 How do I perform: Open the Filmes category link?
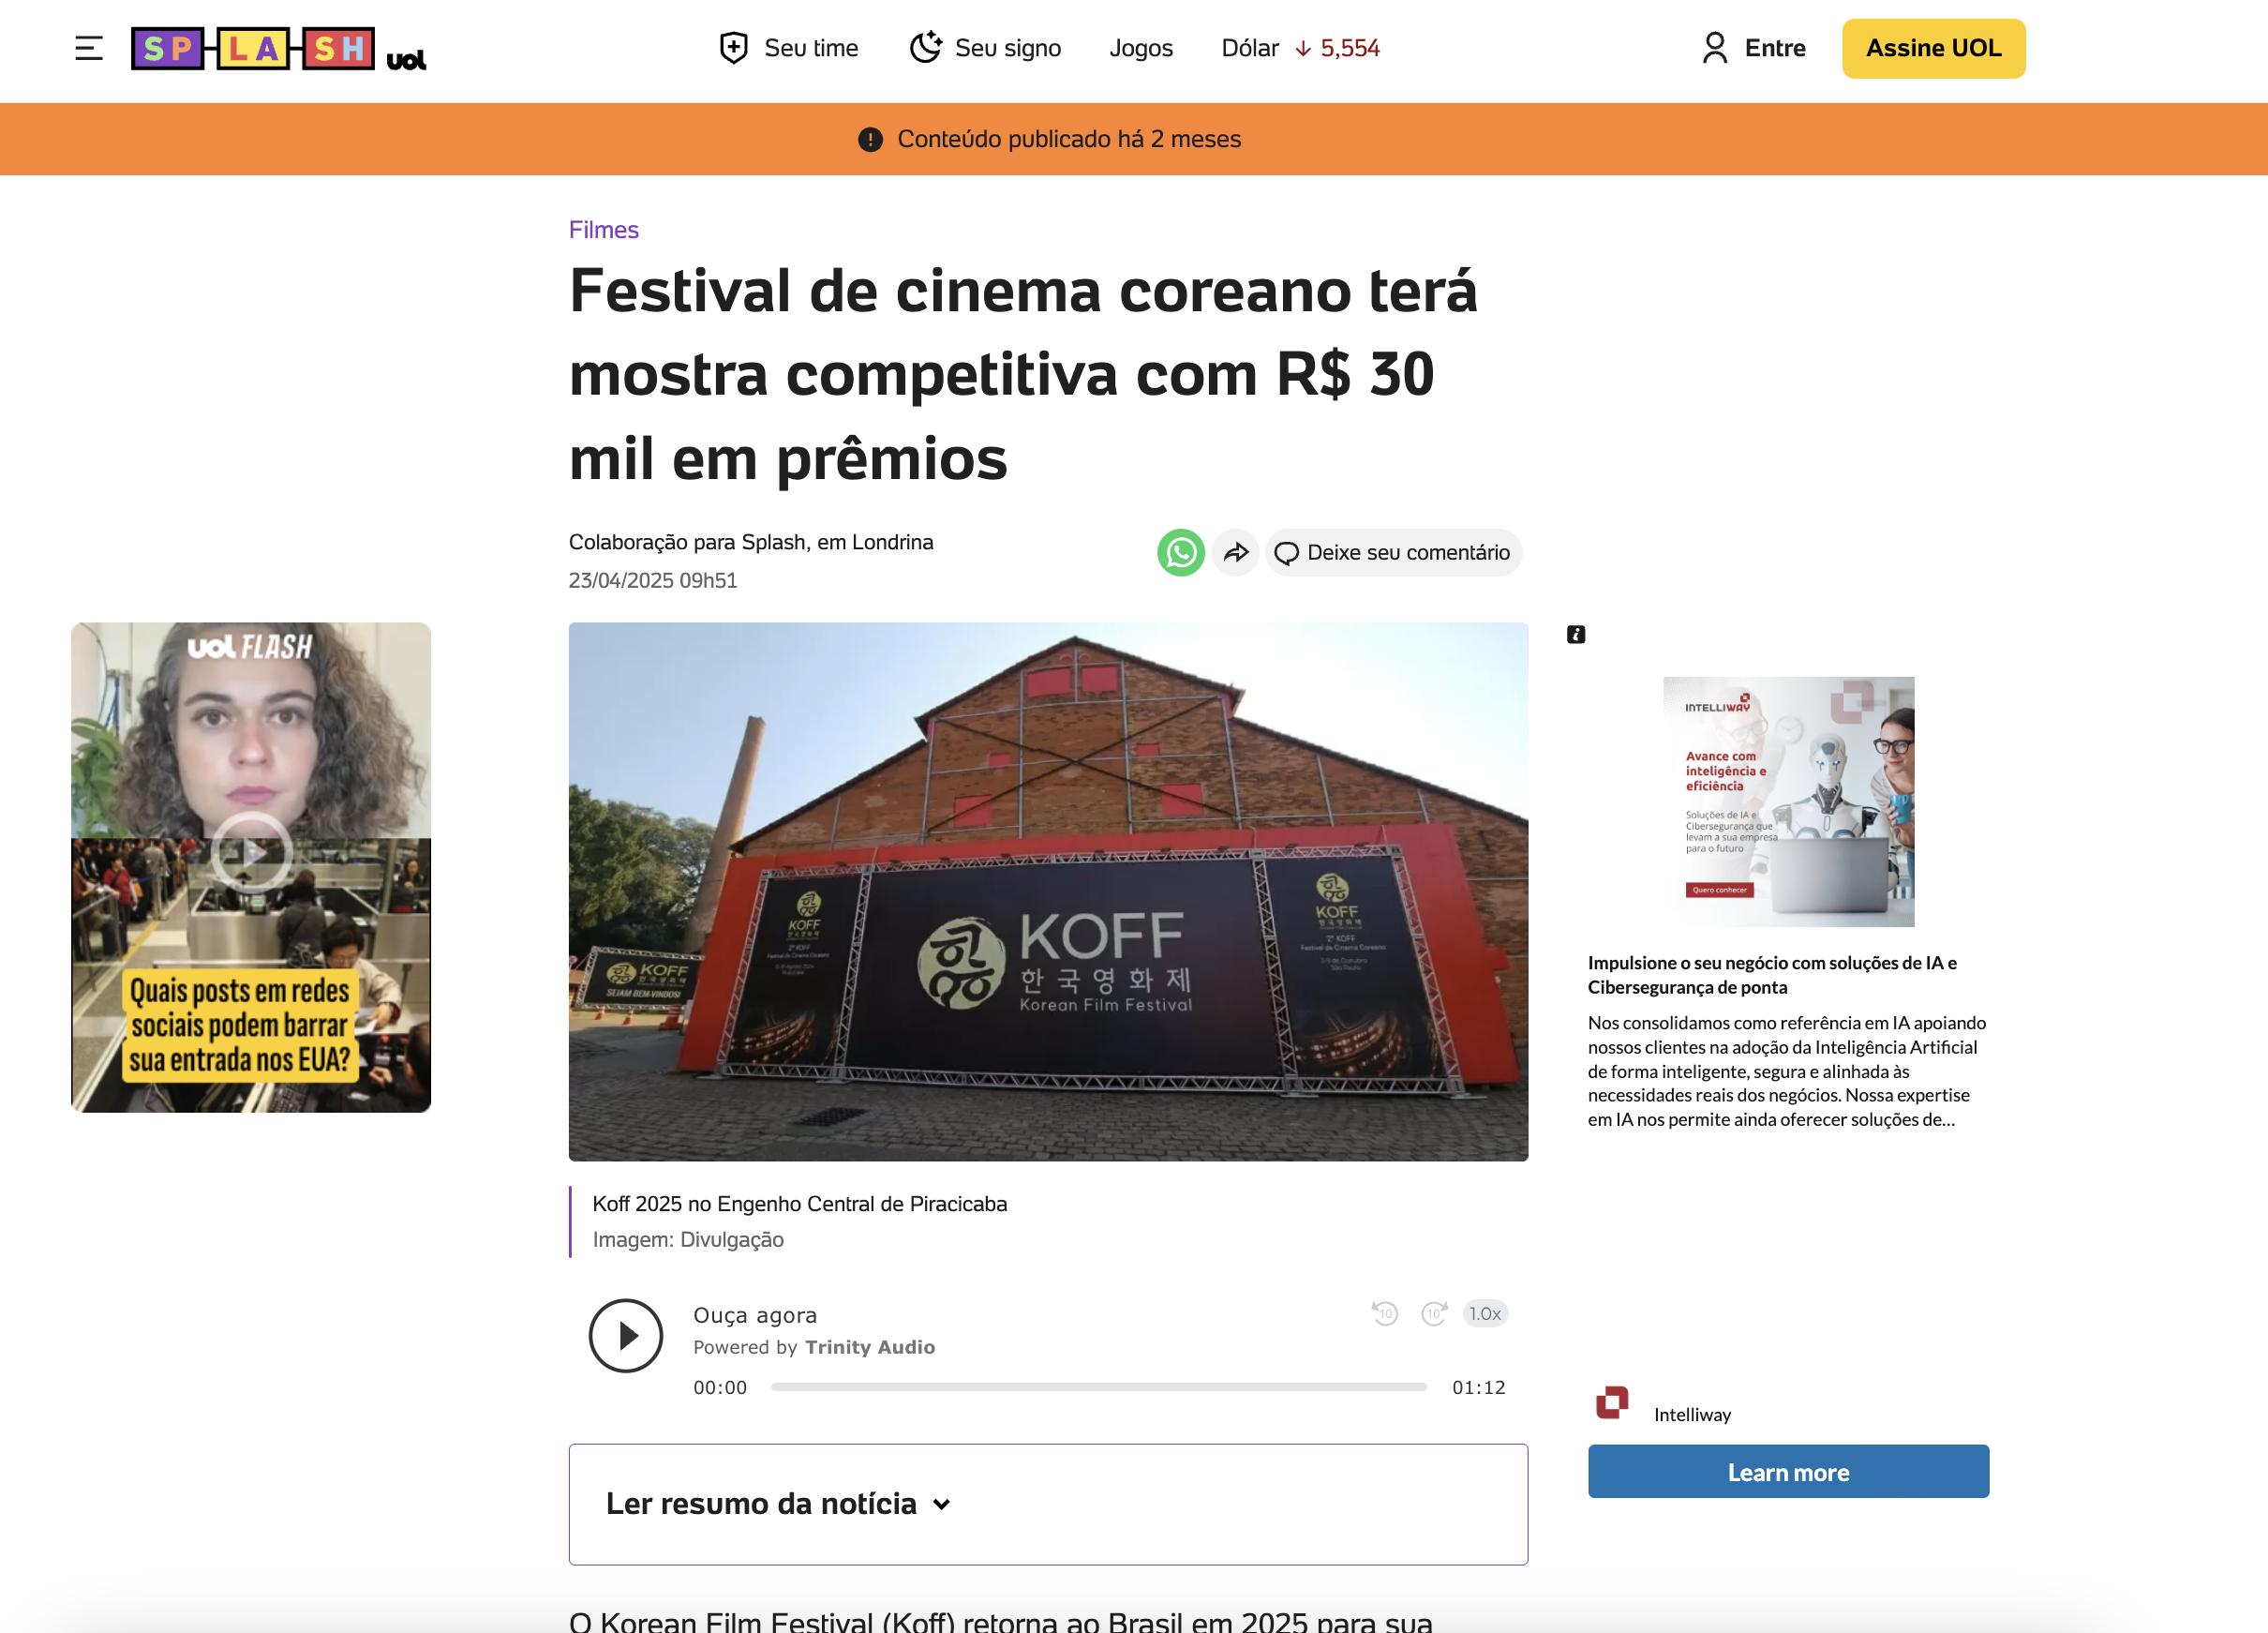click(x=603, y=230)
